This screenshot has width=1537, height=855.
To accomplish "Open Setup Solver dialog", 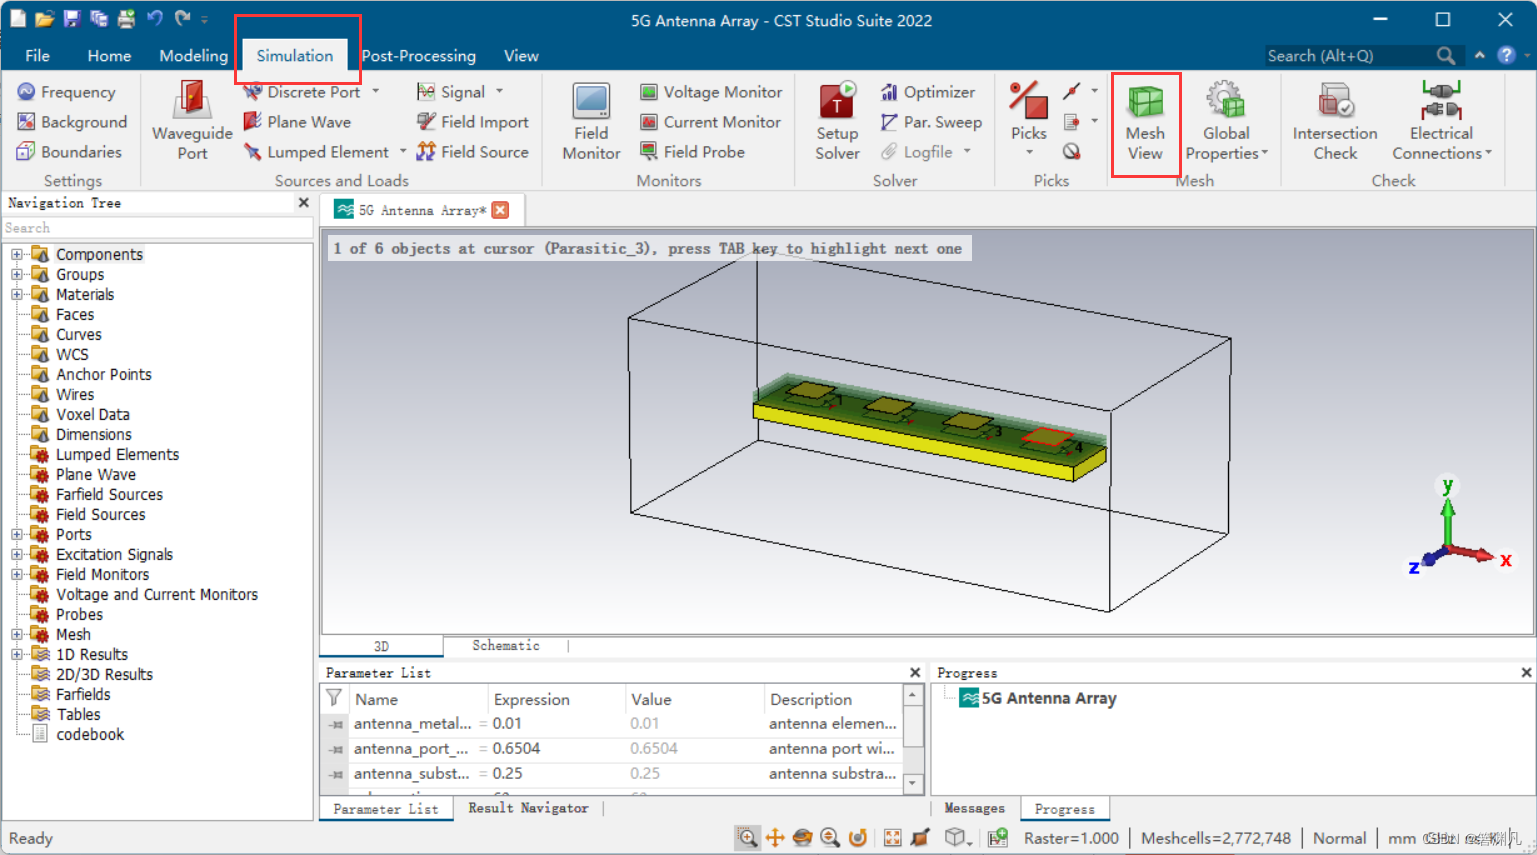I will (837, 121).
